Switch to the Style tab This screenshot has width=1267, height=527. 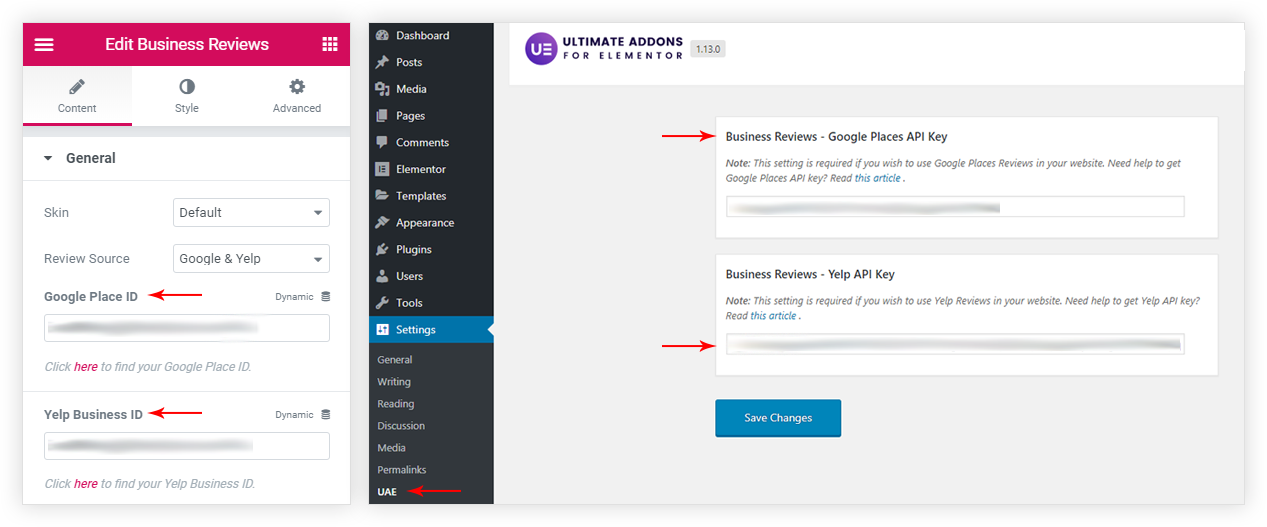187,96
